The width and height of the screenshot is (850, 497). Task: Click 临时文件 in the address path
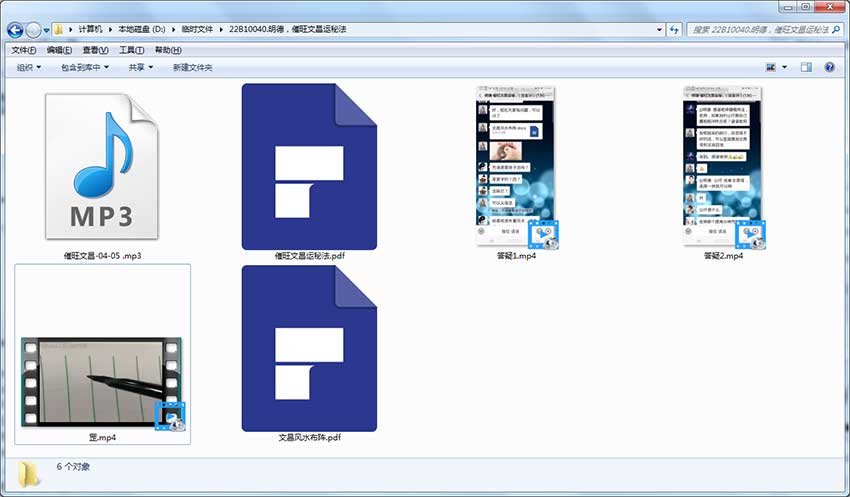click(197, 29)
